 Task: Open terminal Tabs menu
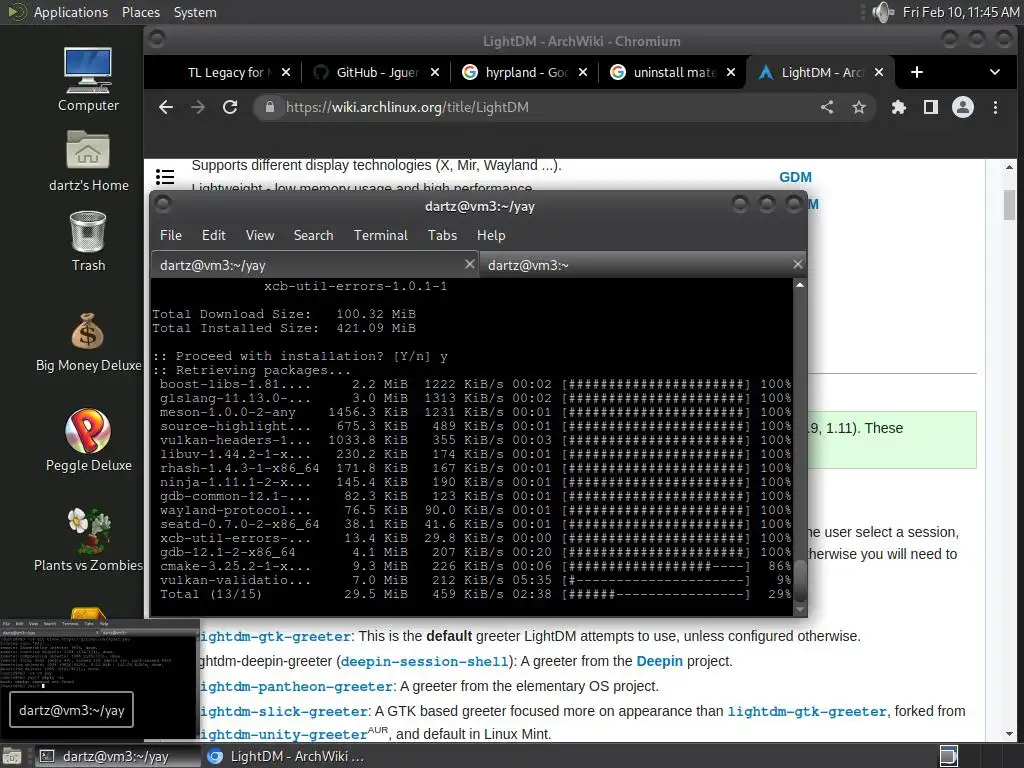[x=442, y=235]
